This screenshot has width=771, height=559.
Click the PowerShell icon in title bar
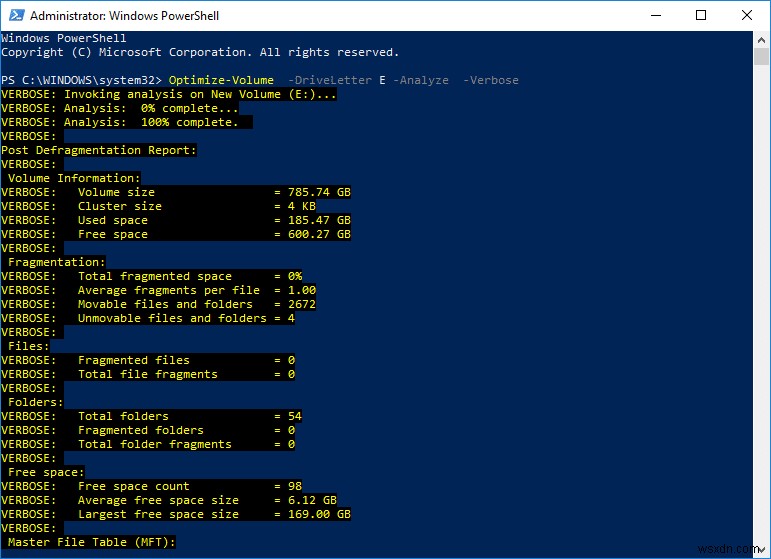[x=15, y=16]
